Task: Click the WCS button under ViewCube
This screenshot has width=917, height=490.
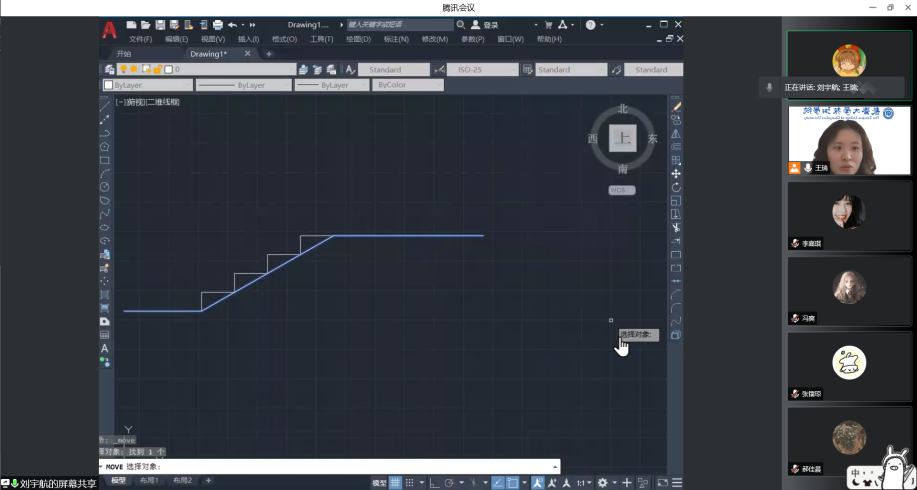Action: tap(622, 190)
